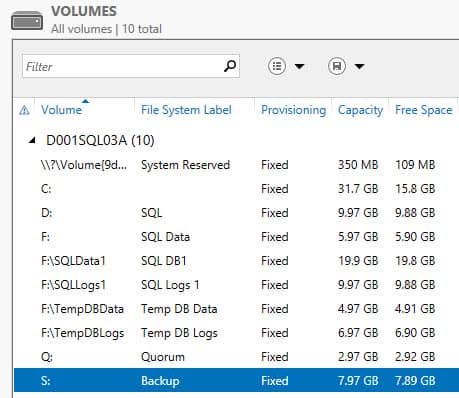Collapse the D001SQL03A server group
The height and width of the screenshot is (398, 459).
click(x=32, y=141)
